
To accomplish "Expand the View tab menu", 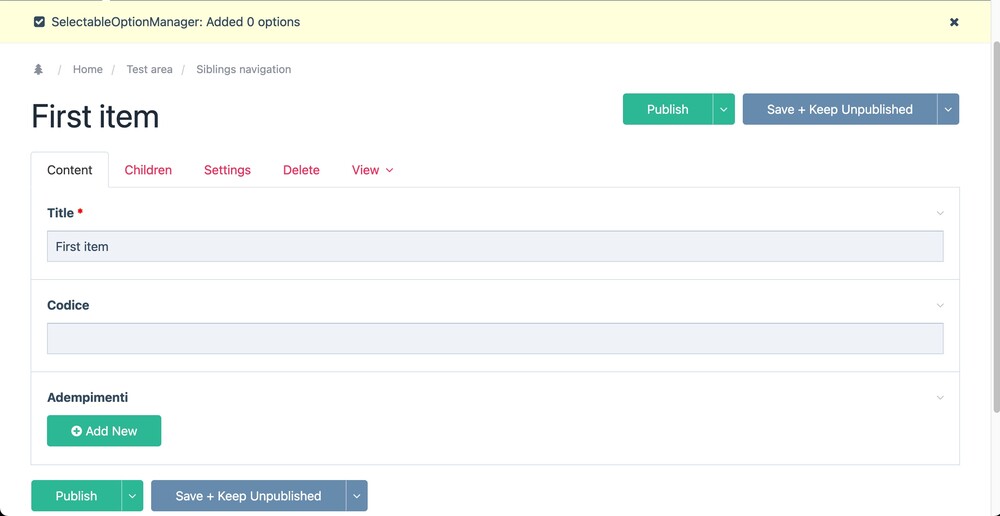I will 372,170.
